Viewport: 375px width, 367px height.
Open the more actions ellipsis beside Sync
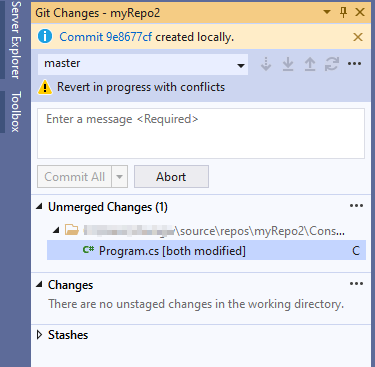[x=354, y=64]
